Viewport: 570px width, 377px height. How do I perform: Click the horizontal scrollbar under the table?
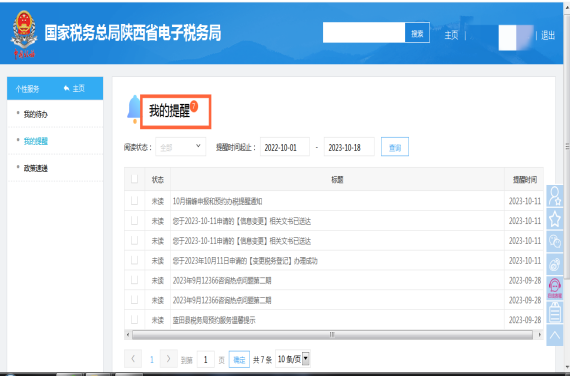(332, 334)
